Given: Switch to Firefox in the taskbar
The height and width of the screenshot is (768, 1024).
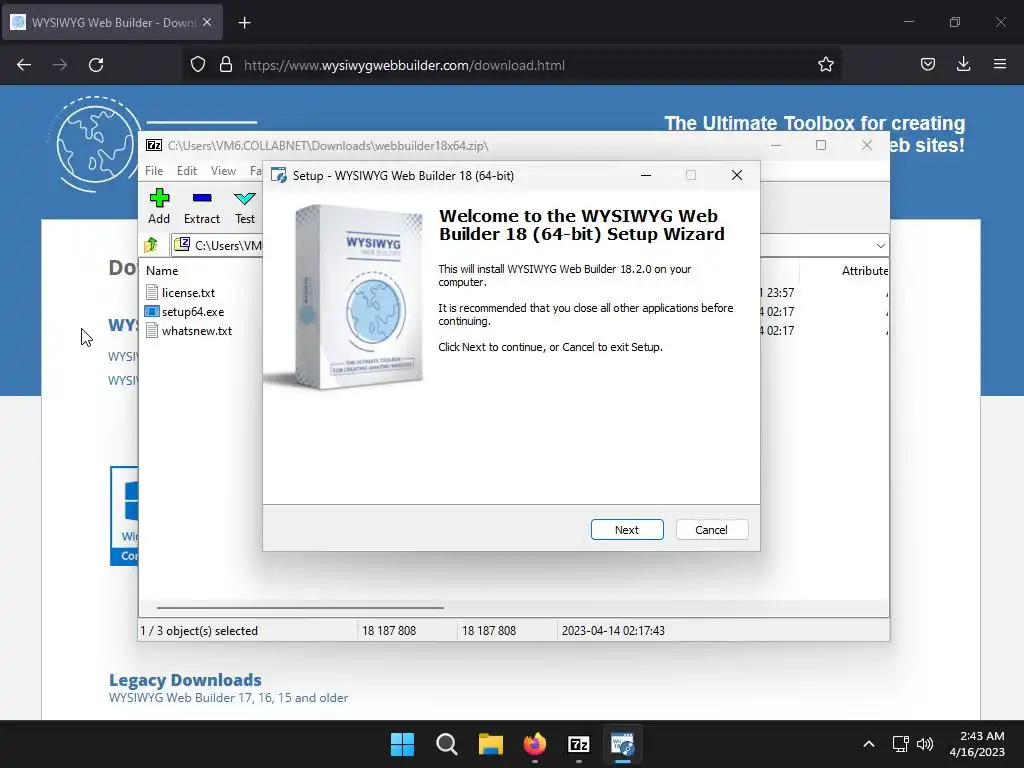Looking at the screenshot, I should [535, 744].
